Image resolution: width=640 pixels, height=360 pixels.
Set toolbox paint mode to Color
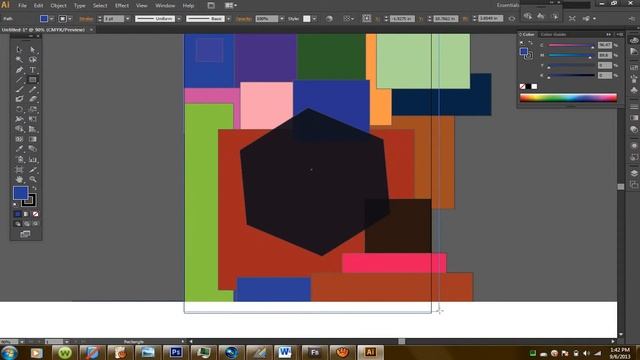18,214
